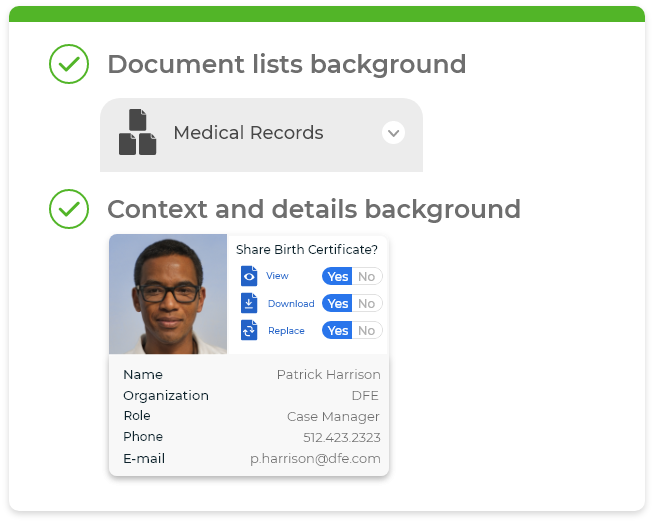
Task: Toggle the Replace permission switch
Action: [x=352, y=331]
